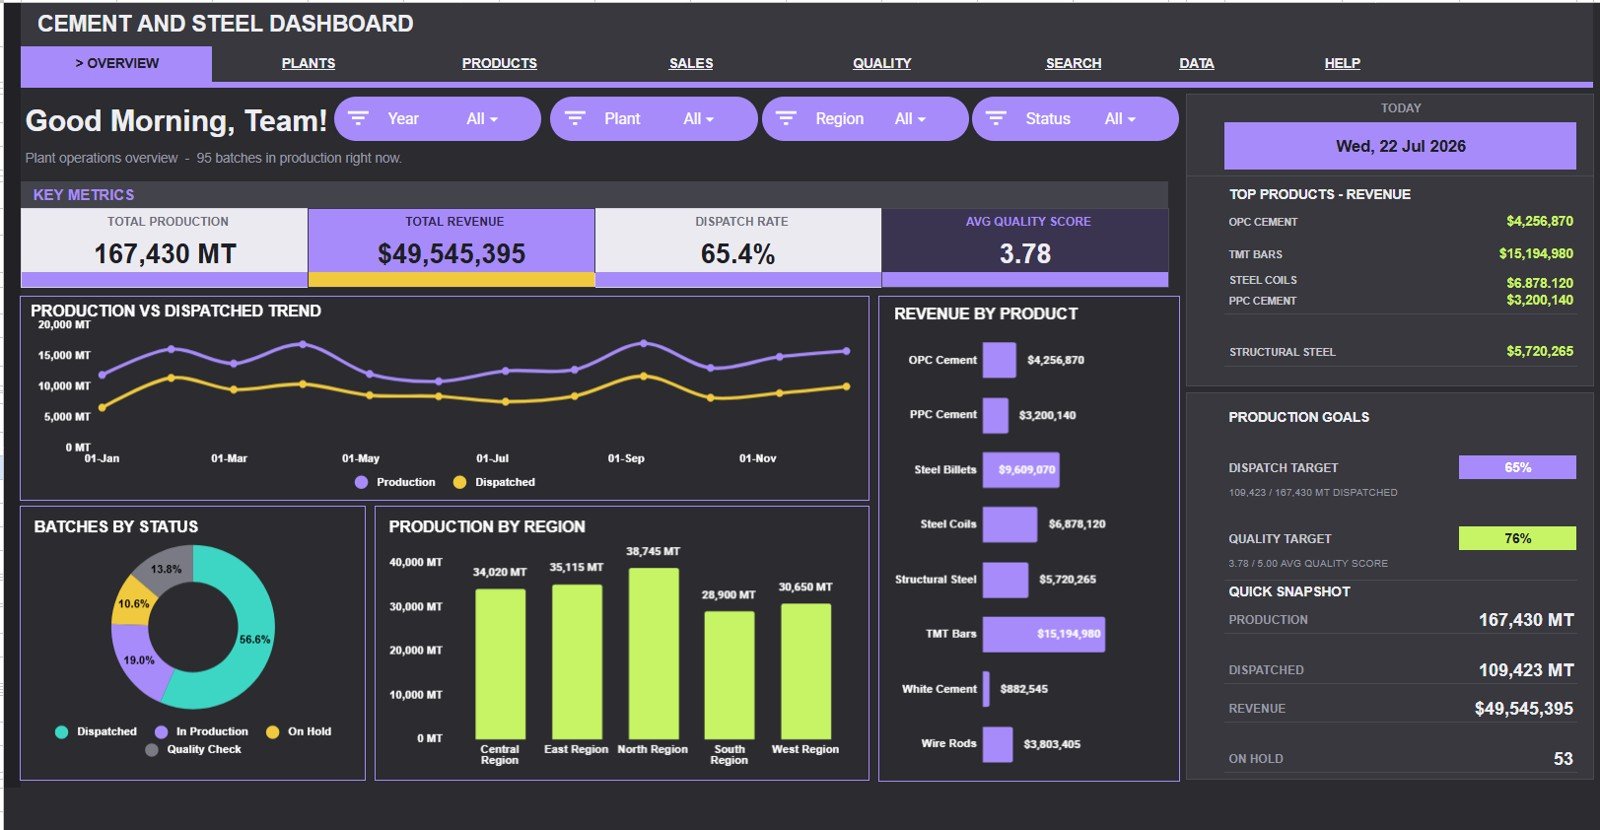Screen dimensions: 1600x830
Task: Open the Year All dropdown
Action: 482,119
